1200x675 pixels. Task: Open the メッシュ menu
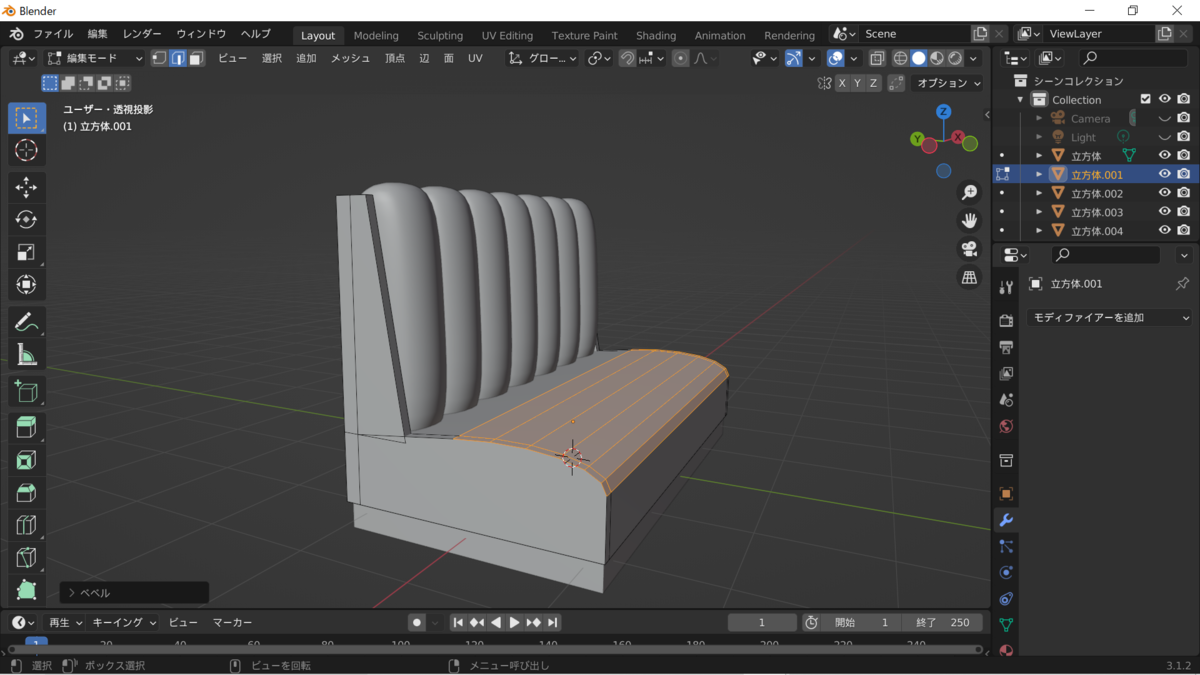[350, 58]
